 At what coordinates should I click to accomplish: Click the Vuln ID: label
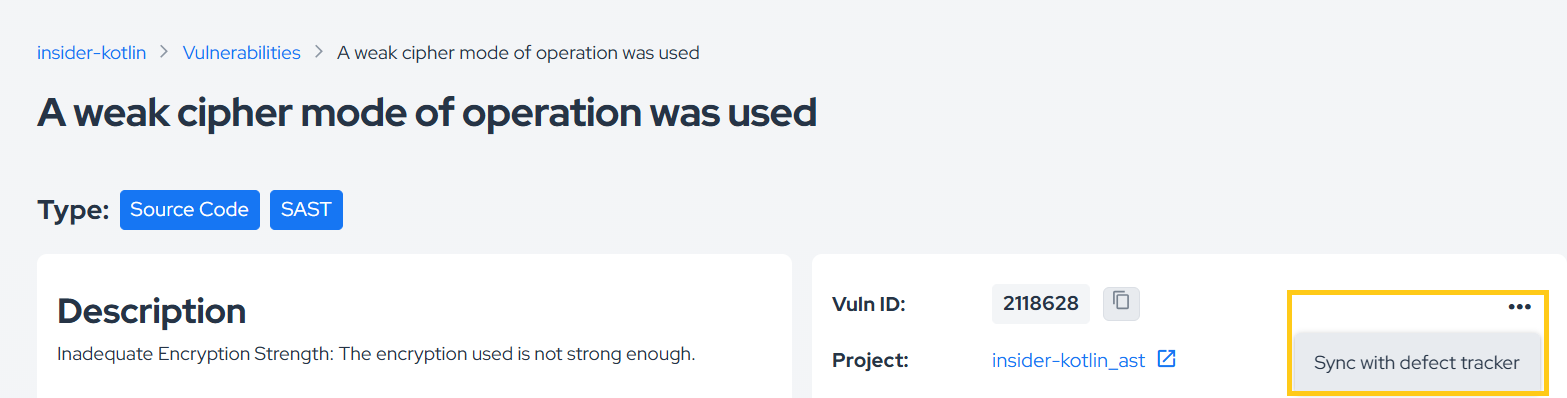tap(868, 304)
